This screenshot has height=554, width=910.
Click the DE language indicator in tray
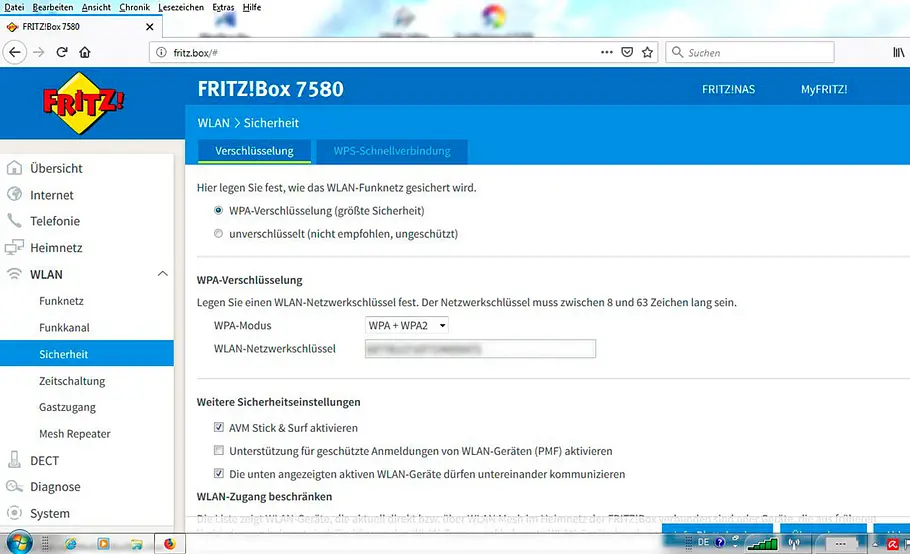(x=703, y=542)
